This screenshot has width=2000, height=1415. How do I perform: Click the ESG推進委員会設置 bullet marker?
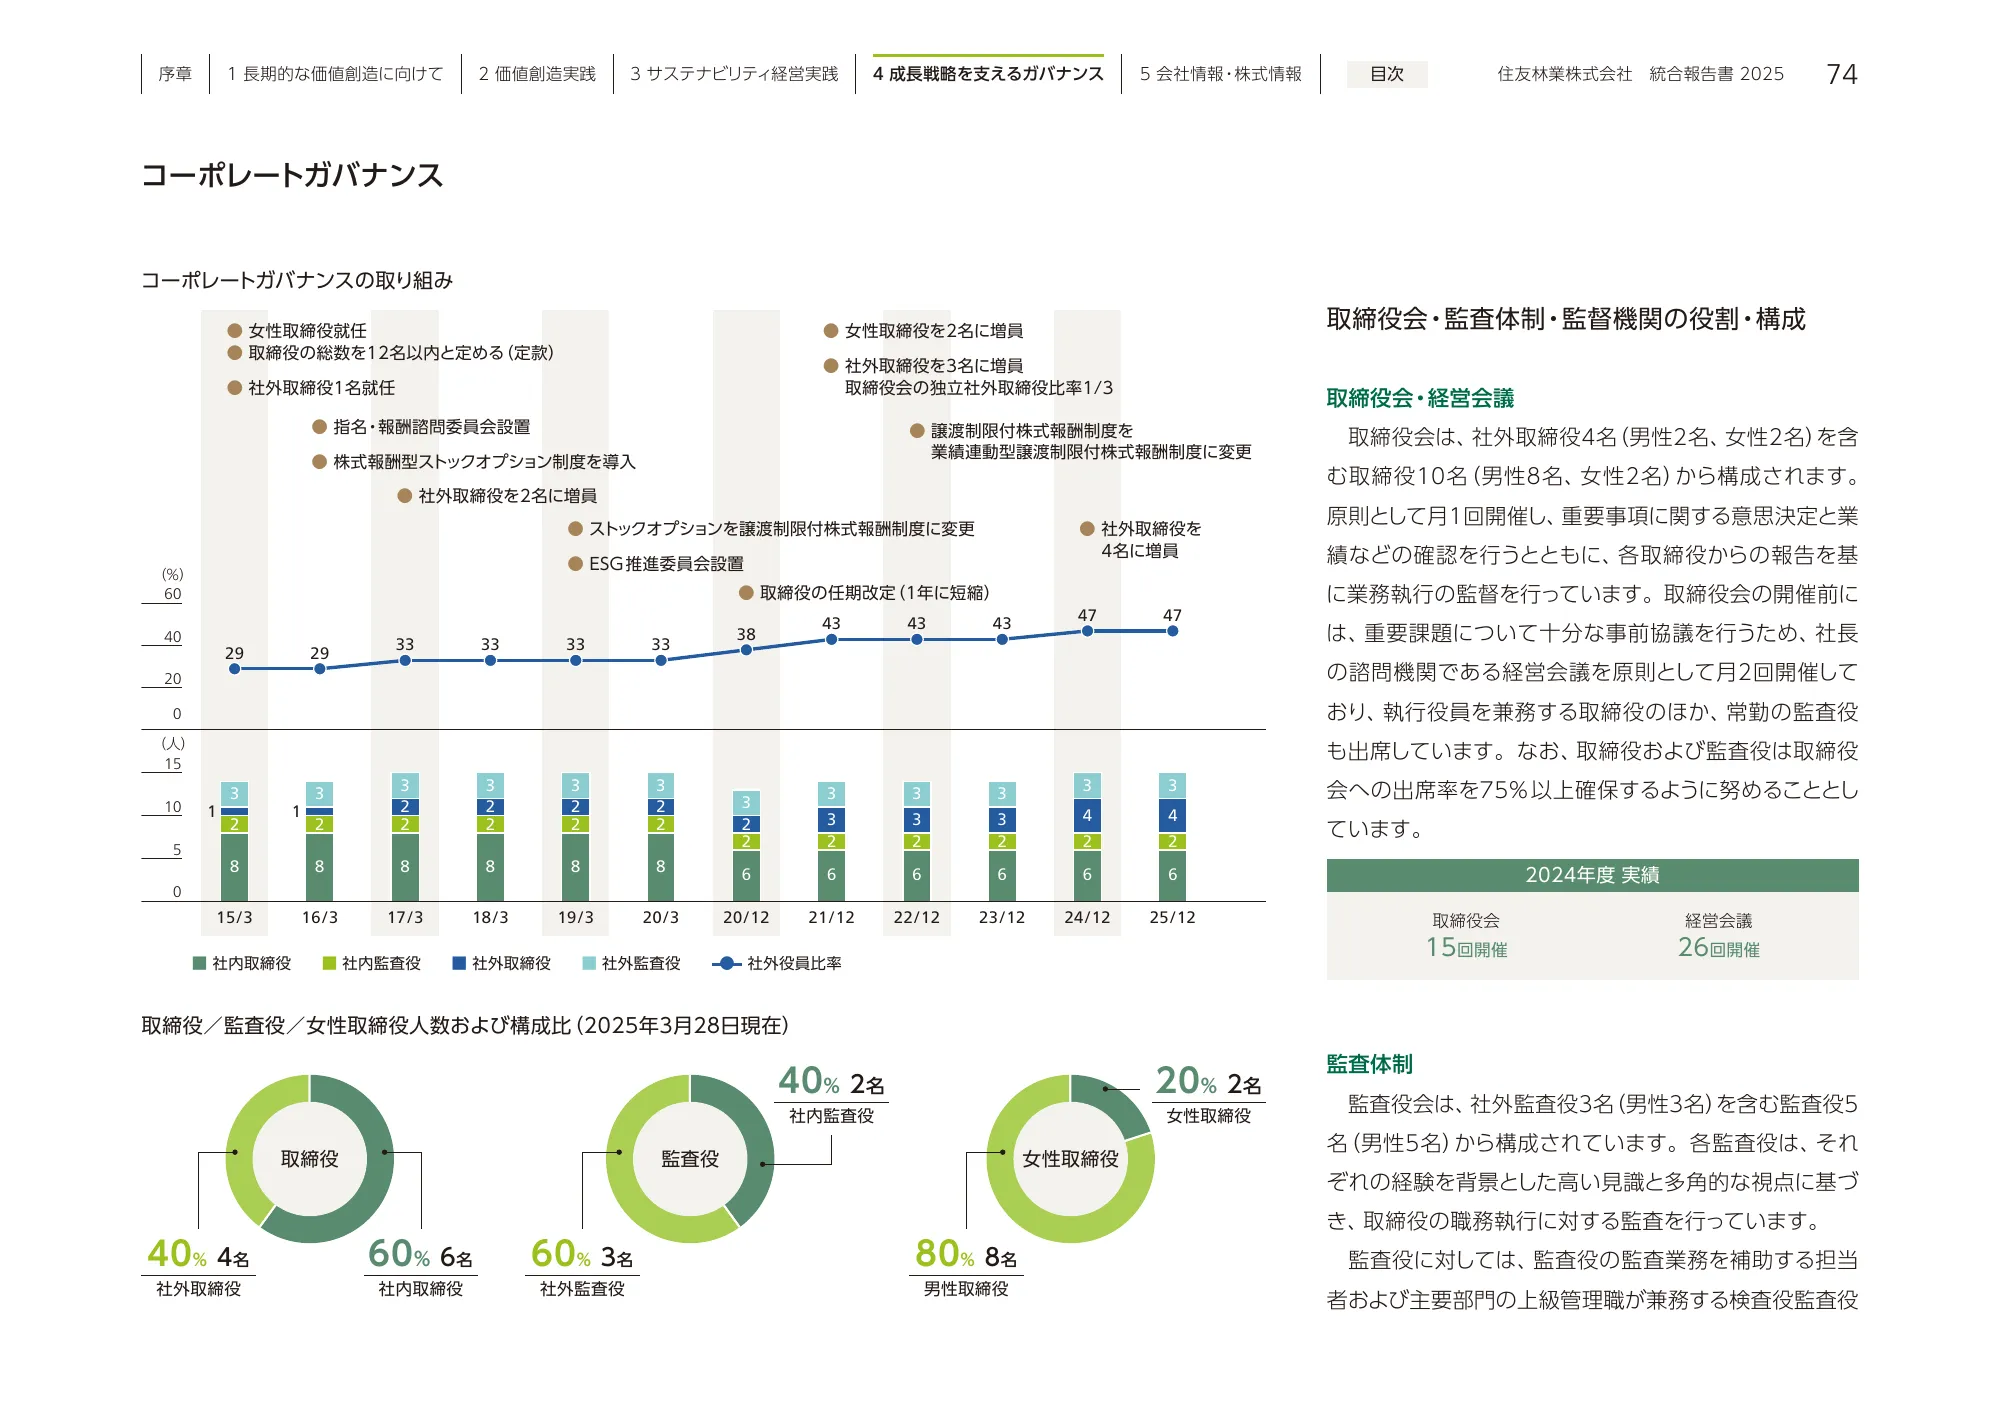coord(576,565)
